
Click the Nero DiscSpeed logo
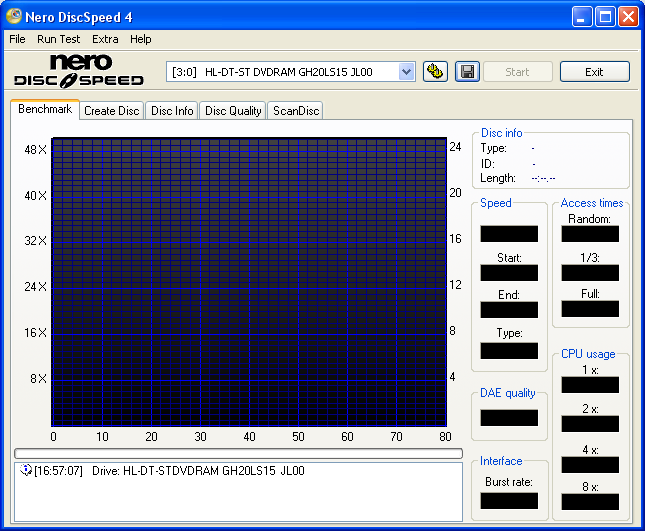(x=79, y=71)
